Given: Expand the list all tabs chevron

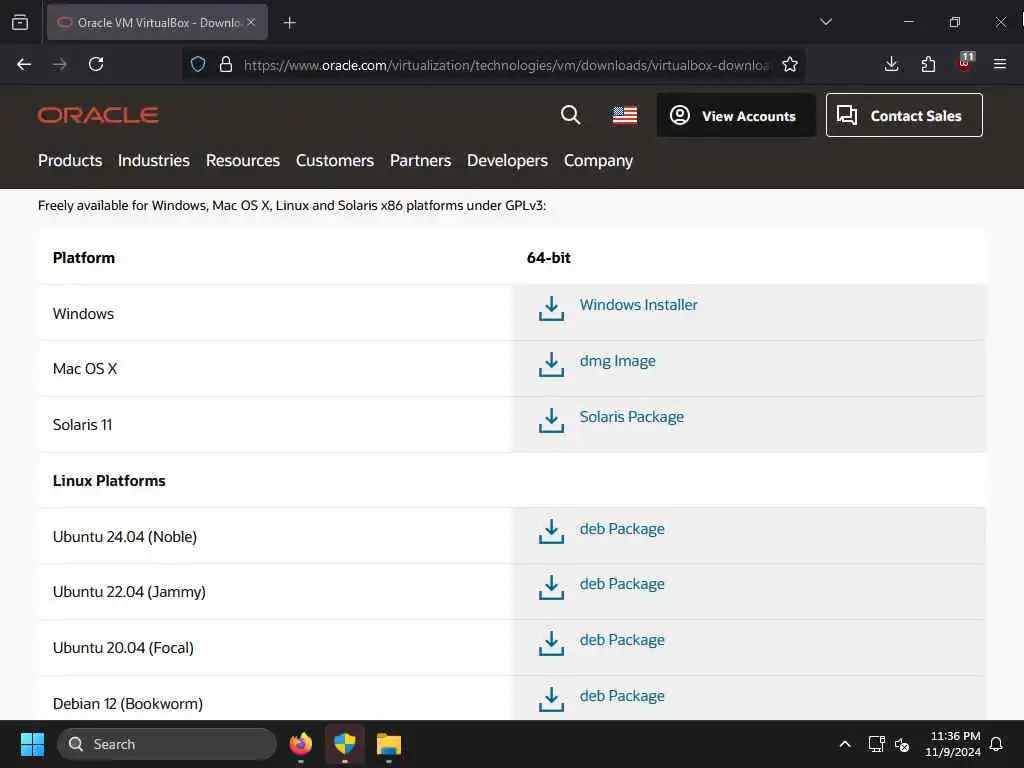Looking at the screenshot, I should pos(825,22).
